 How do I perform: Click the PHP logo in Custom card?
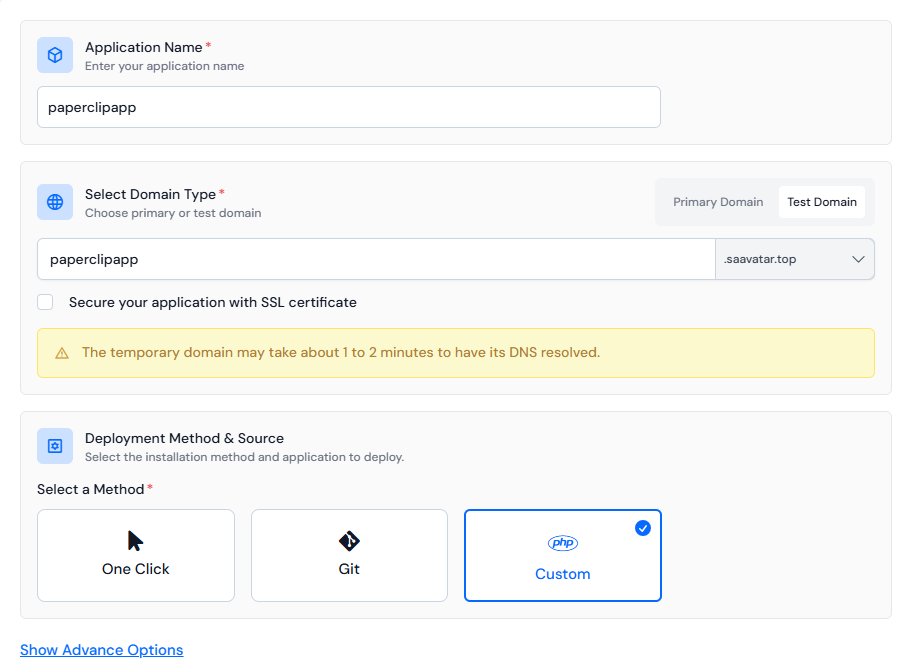(562, 543)
